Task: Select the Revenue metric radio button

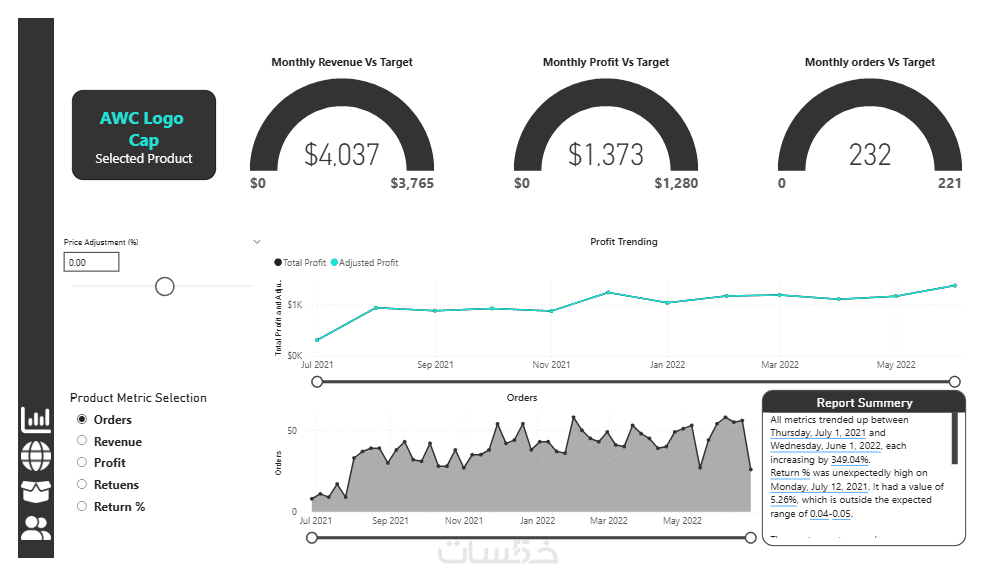Action: coord(82,441)
